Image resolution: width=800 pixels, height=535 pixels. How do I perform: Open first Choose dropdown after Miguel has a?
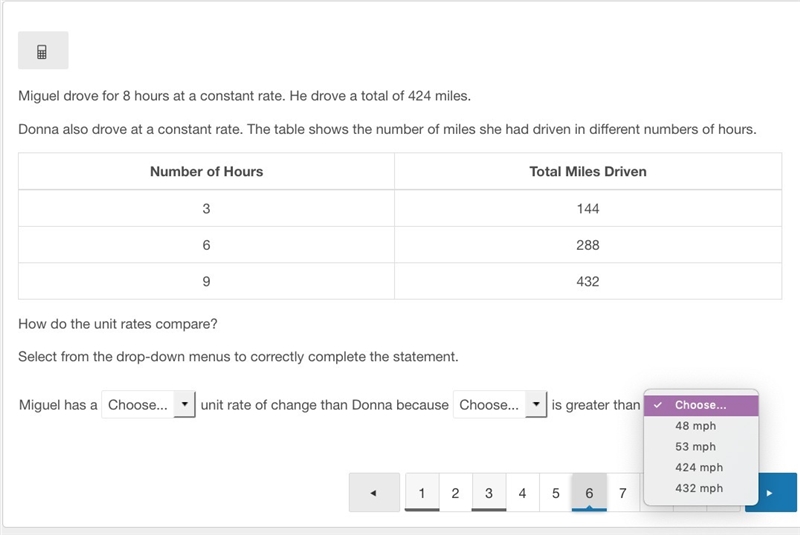(x=148, y=405)
